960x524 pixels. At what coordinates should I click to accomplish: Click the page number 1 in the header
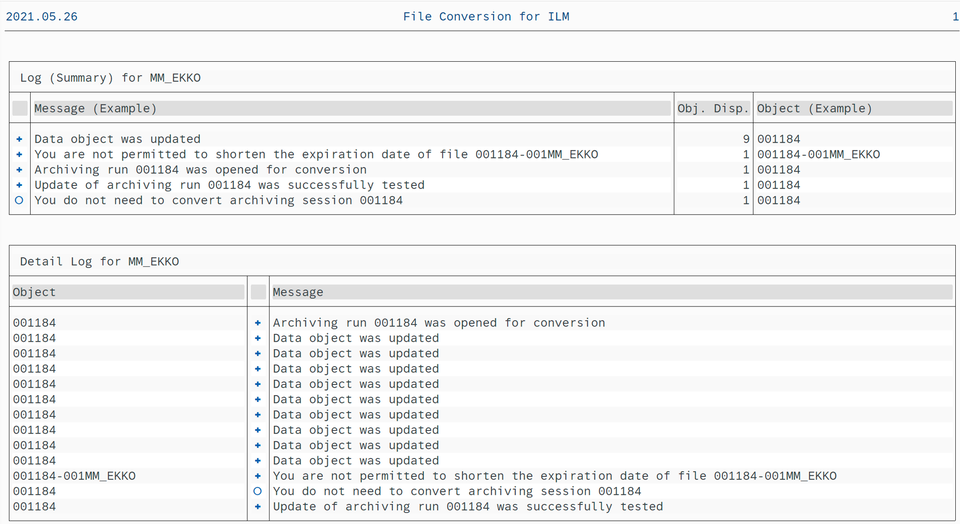click(x=955, y=17)
